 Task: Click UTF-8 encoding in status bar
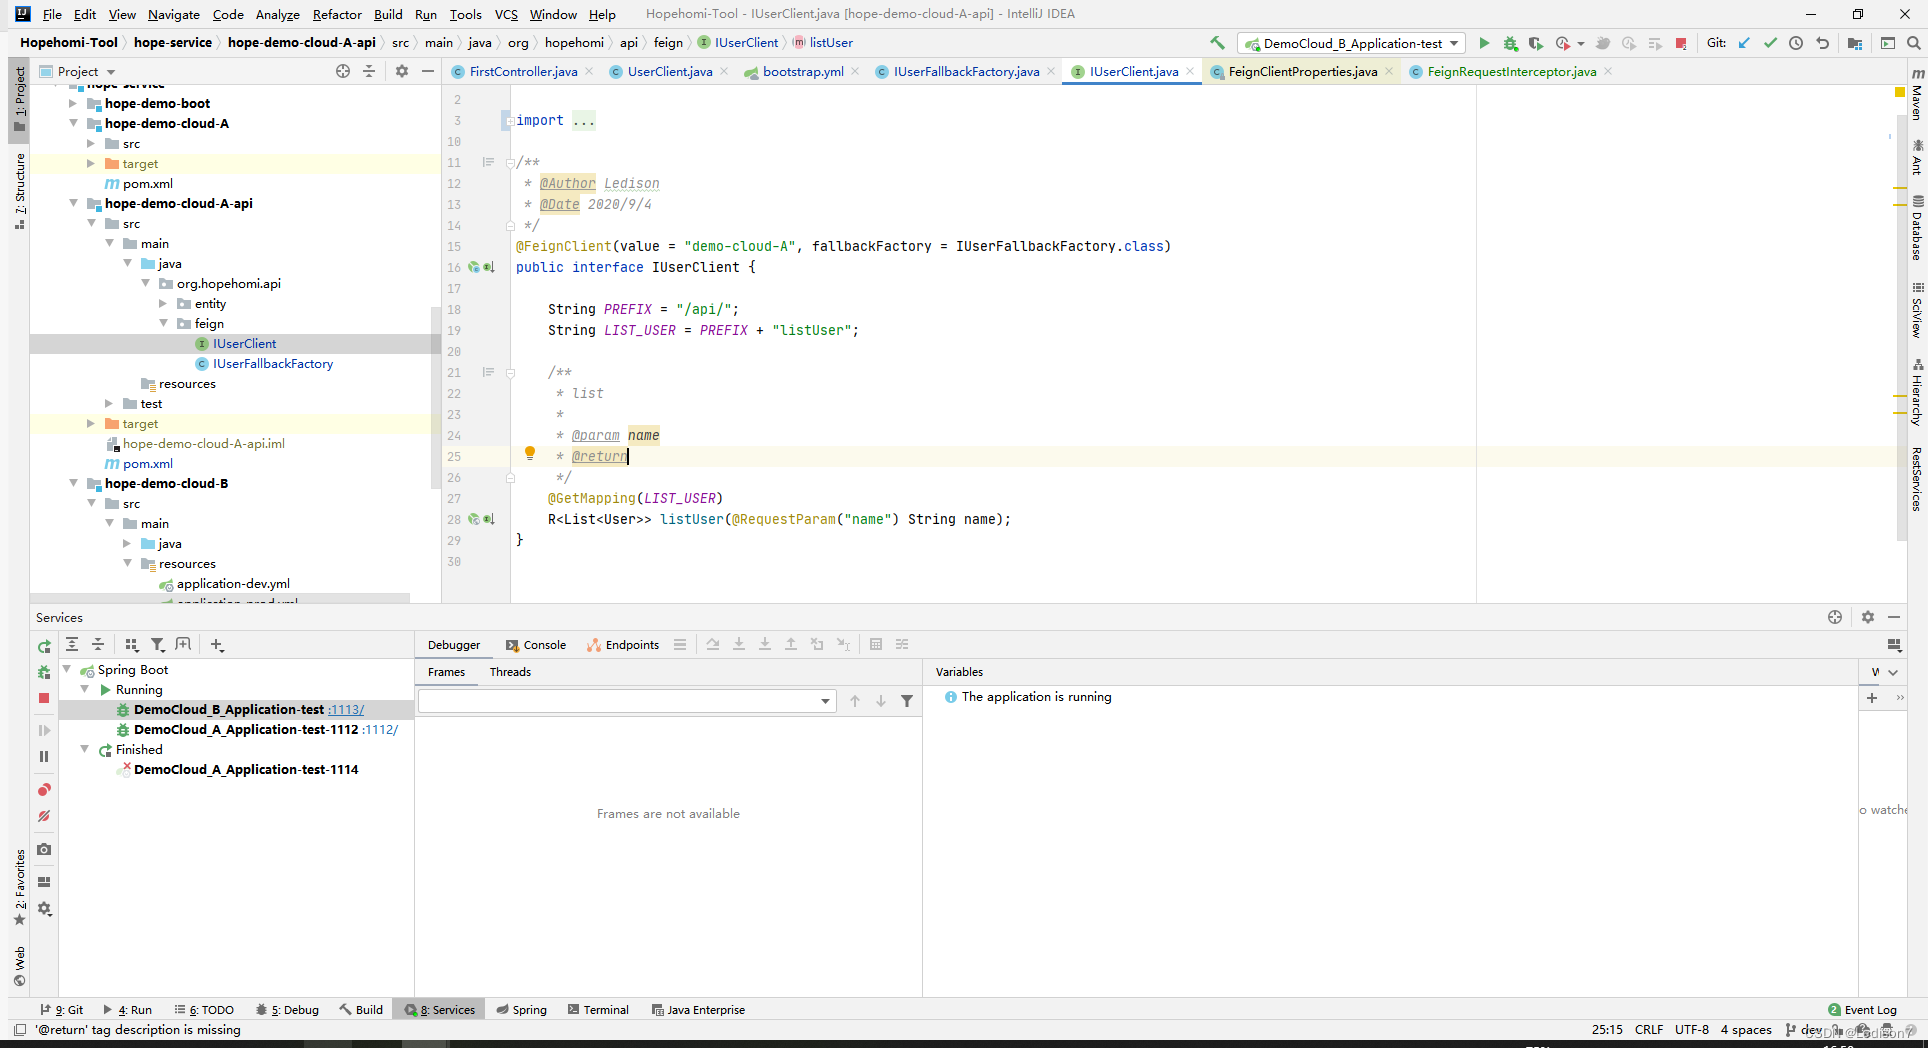pos(1692,1029)
